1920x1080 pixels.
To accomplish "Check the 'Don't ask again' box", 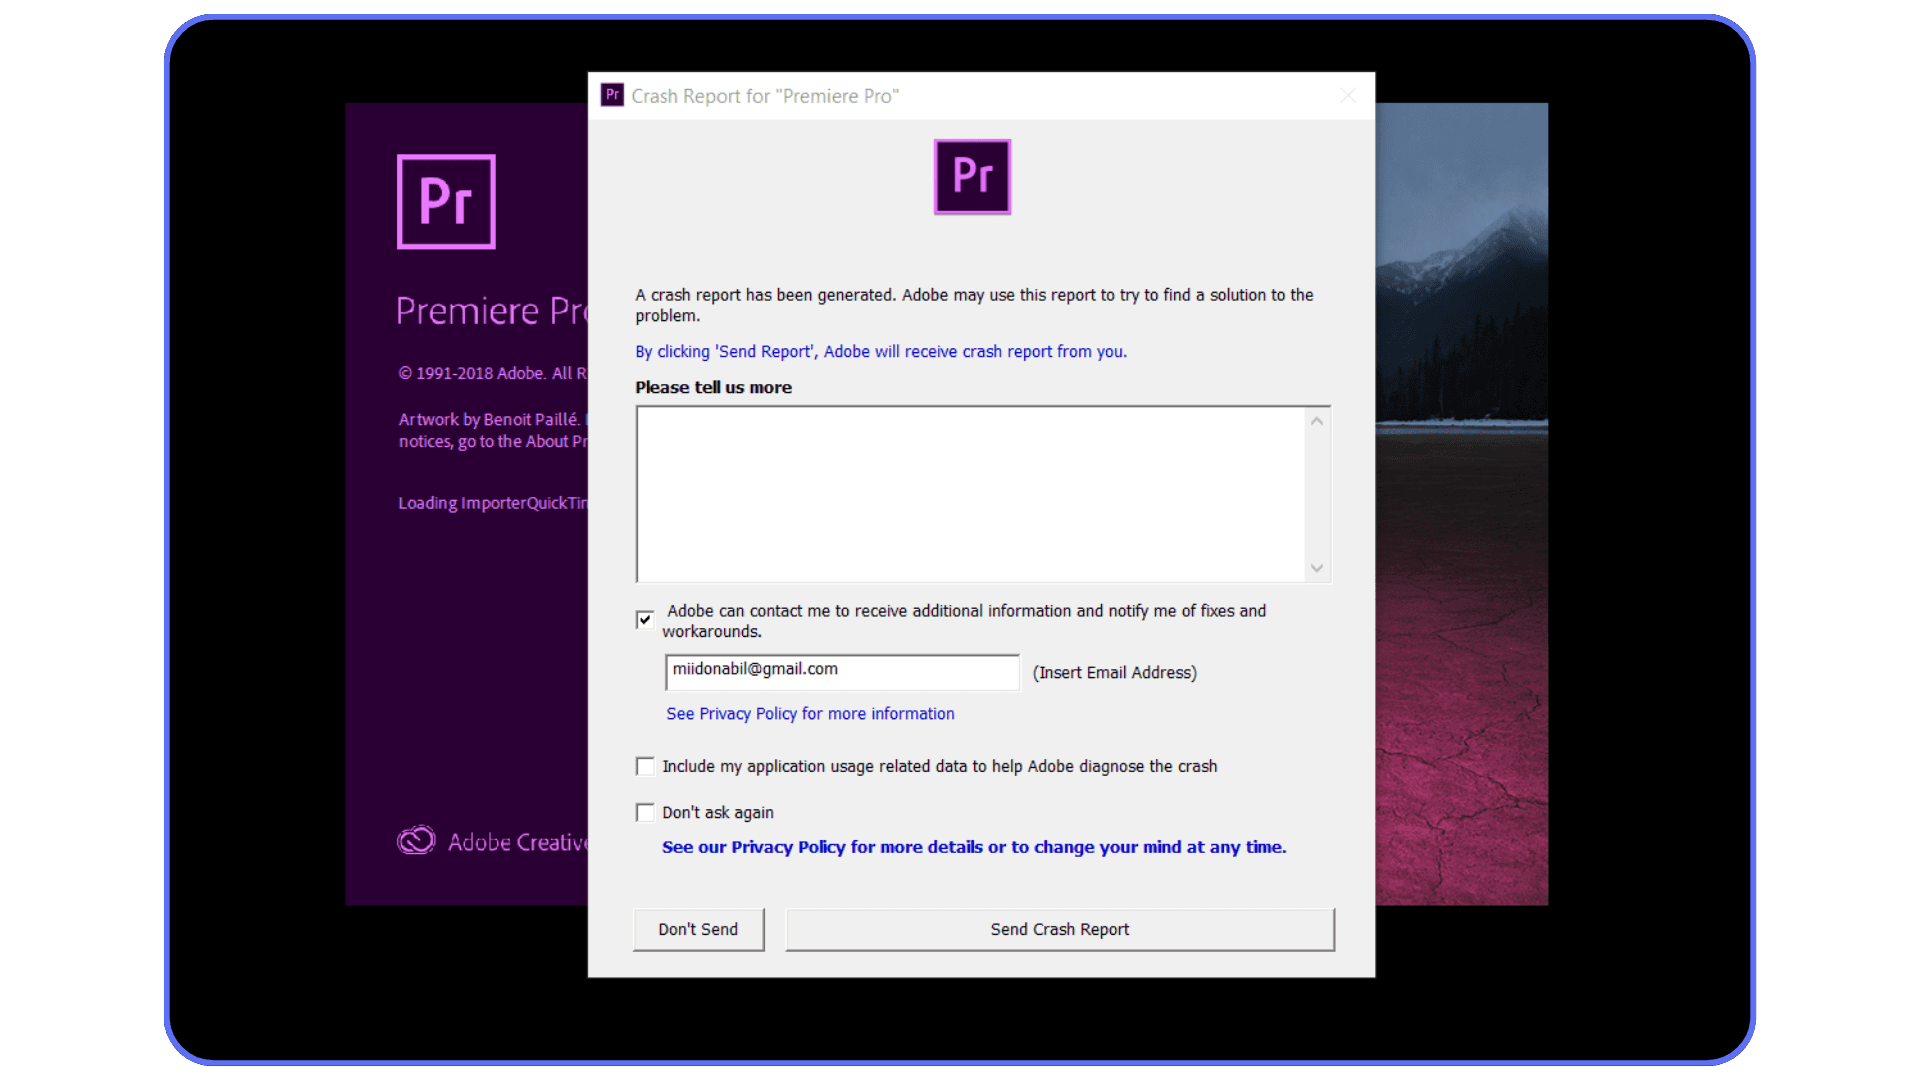I will (x=644, y=812).
